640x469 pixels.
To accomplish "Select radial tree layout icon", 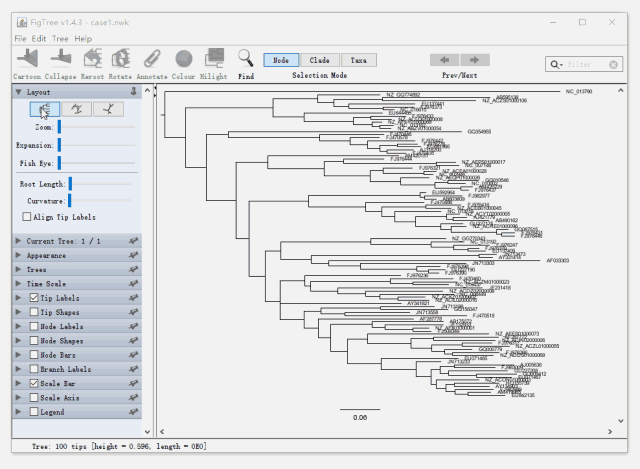I will pyautogui.click(x=108, y=109).
